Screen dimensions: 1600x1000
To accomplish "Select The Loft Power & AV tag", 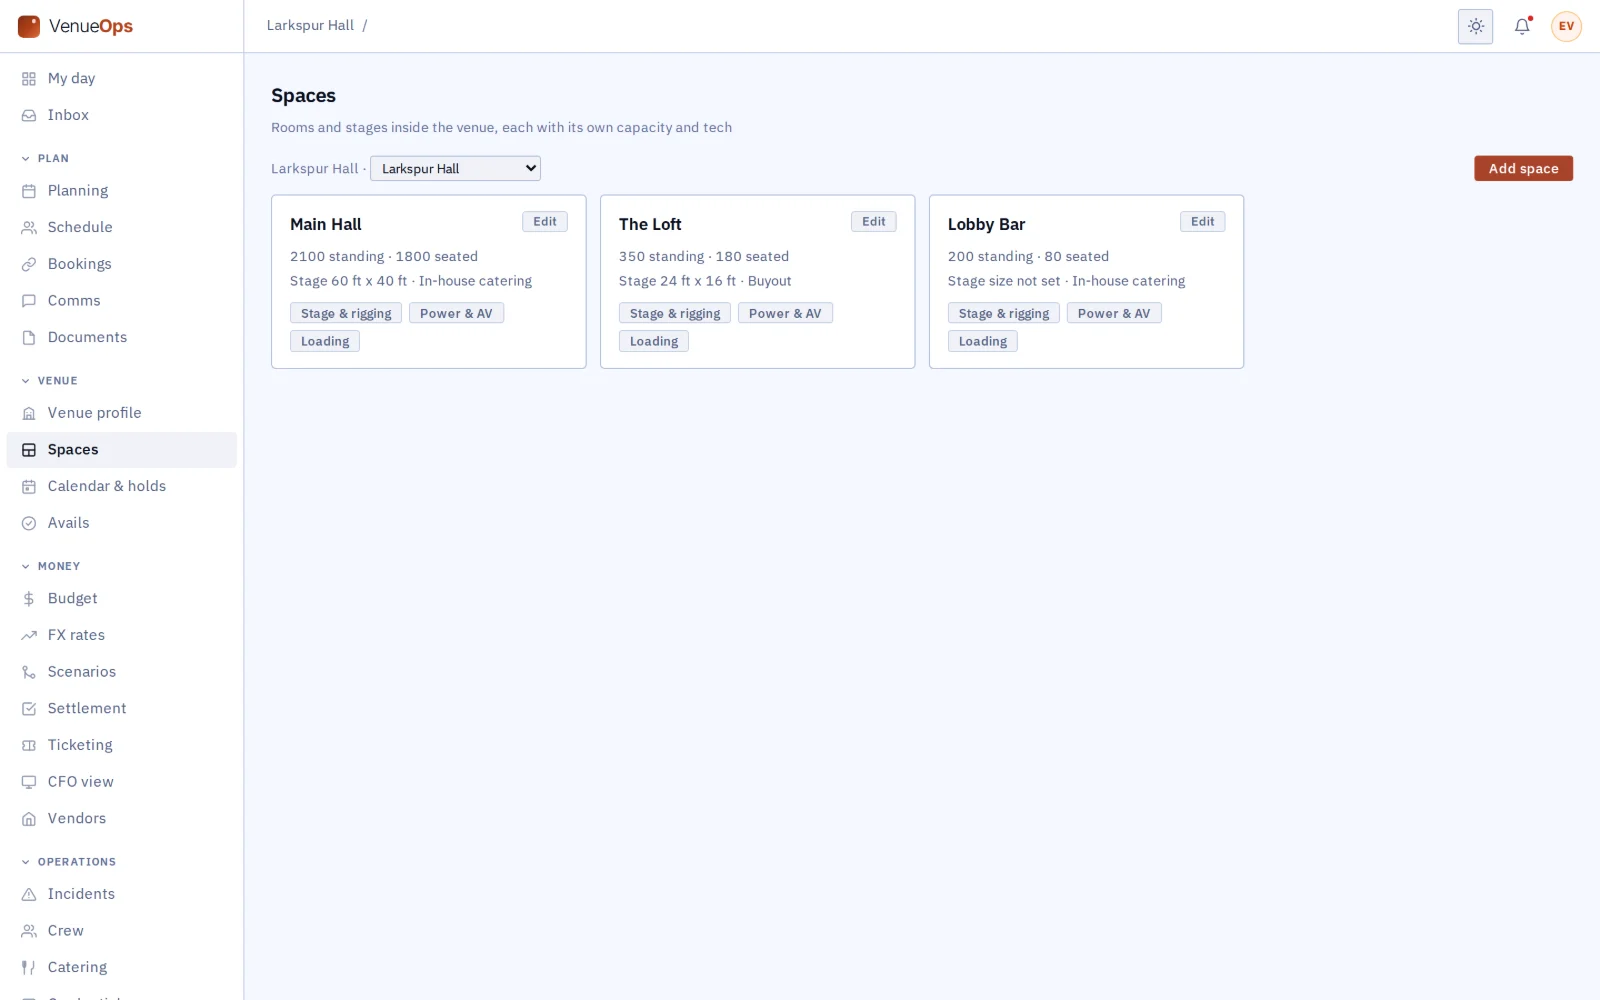I will (x=785, y=314).
